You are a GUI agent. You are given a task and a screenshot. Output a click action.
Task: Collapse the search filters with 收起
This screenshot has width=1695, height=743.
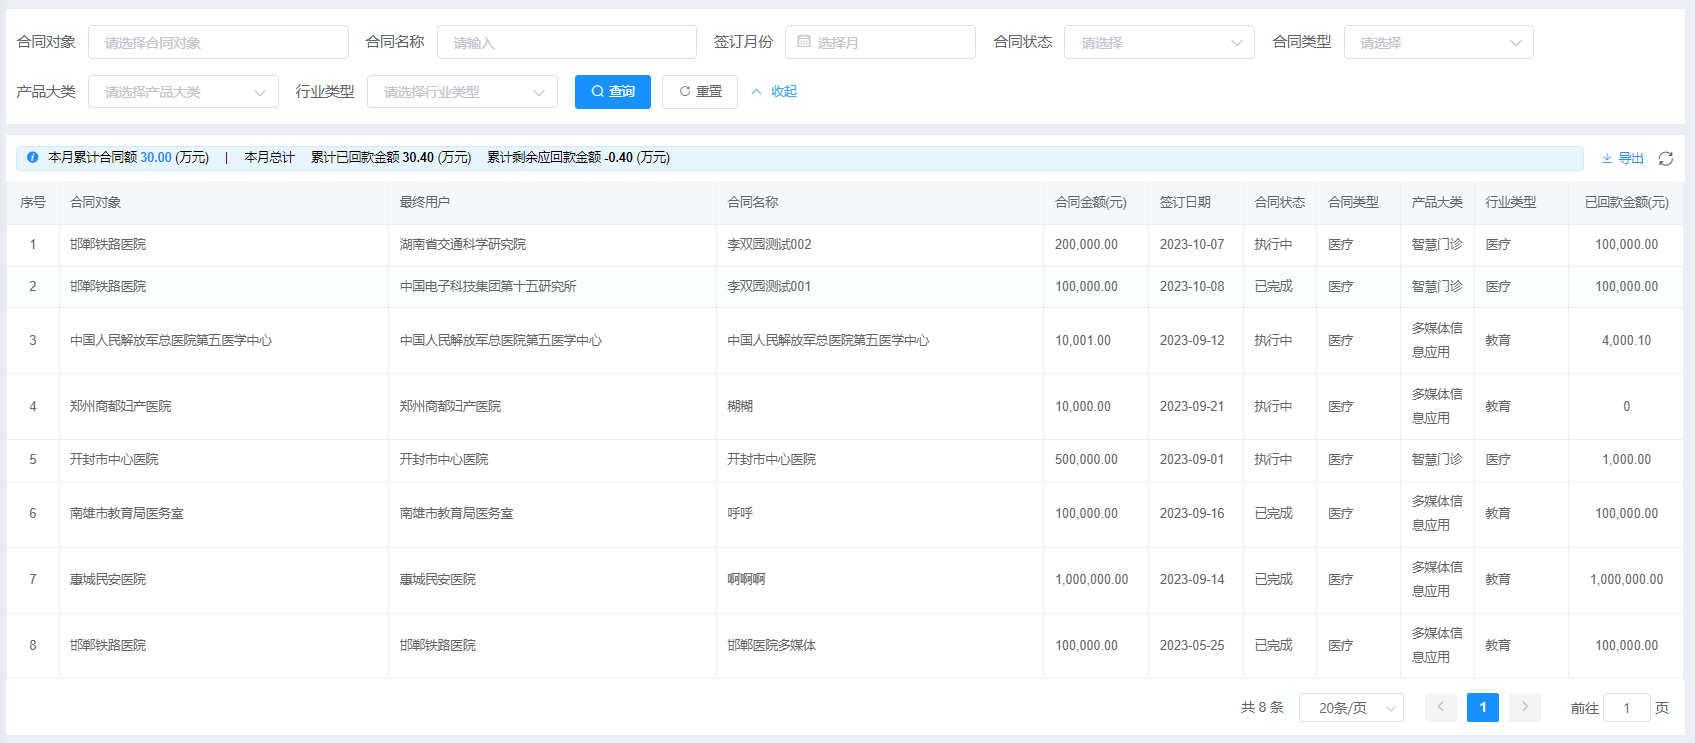(x=775, y=92)
